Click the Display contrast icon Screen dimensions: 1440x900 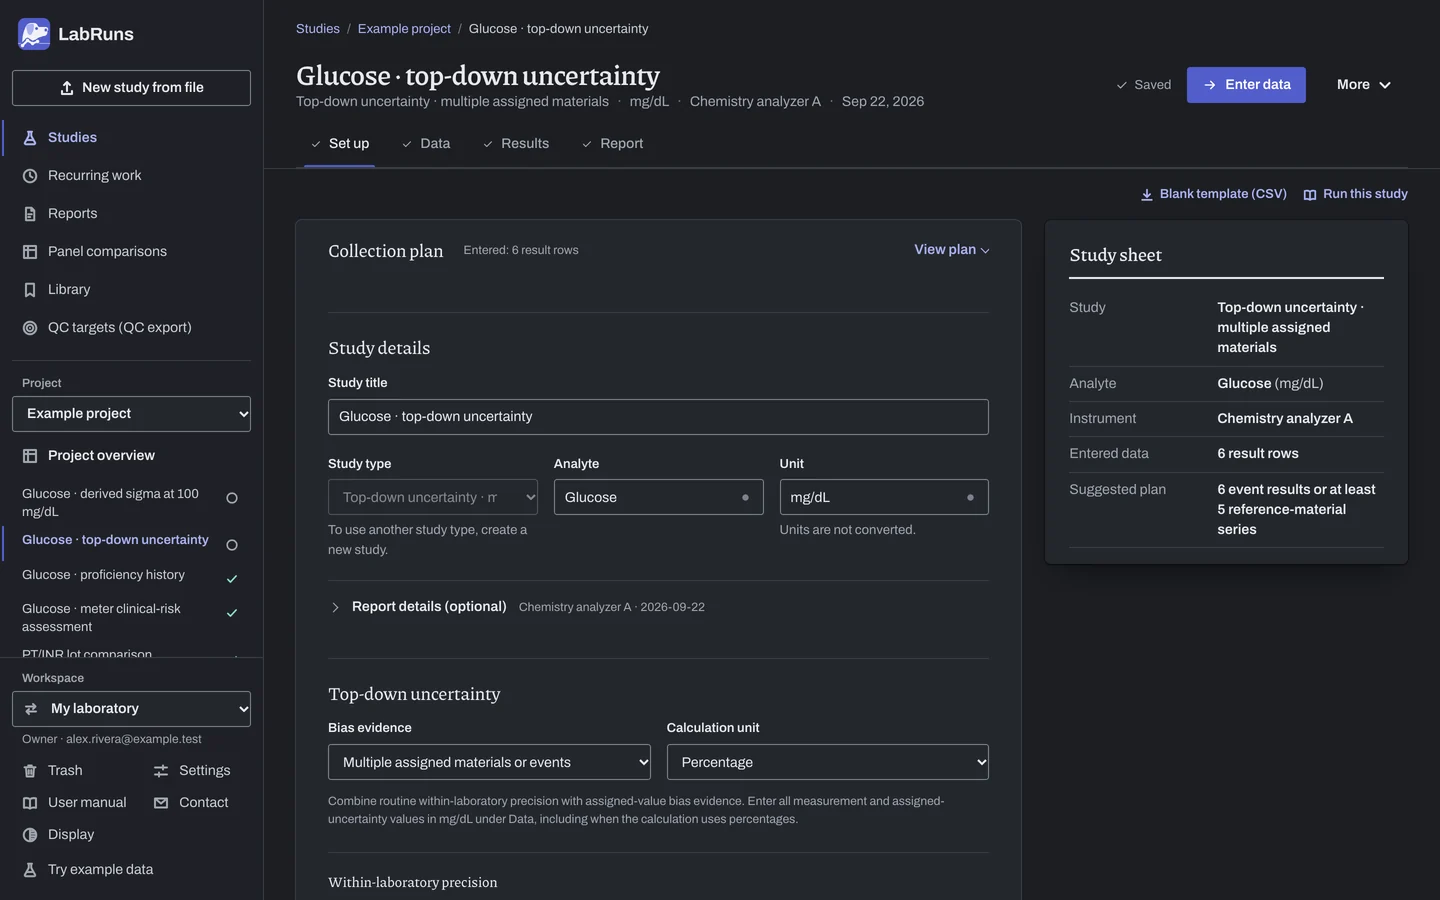pos(30,835)
